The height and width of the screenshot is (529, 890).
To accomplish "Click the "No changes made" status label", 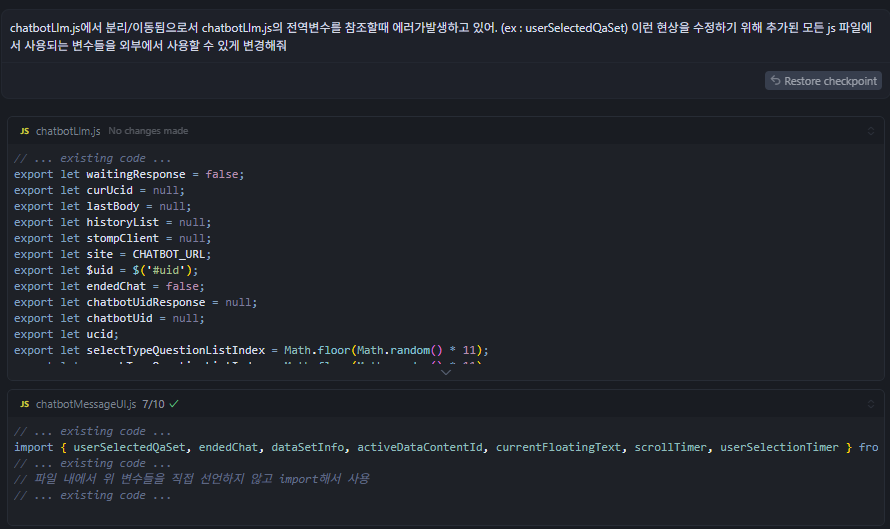I will click(x=148, y=131).
